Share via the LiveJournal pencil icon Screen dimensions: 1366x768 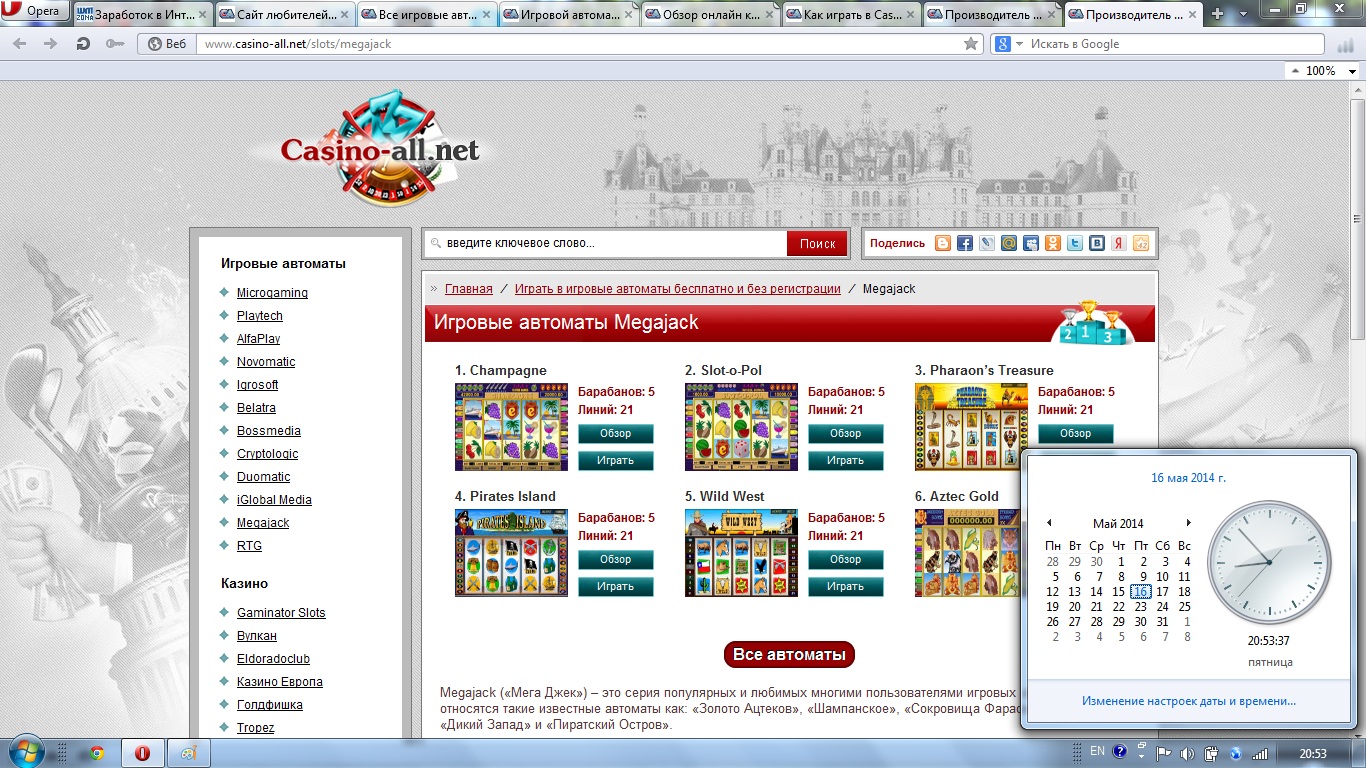pyautogui.click(x=987, y=243)
